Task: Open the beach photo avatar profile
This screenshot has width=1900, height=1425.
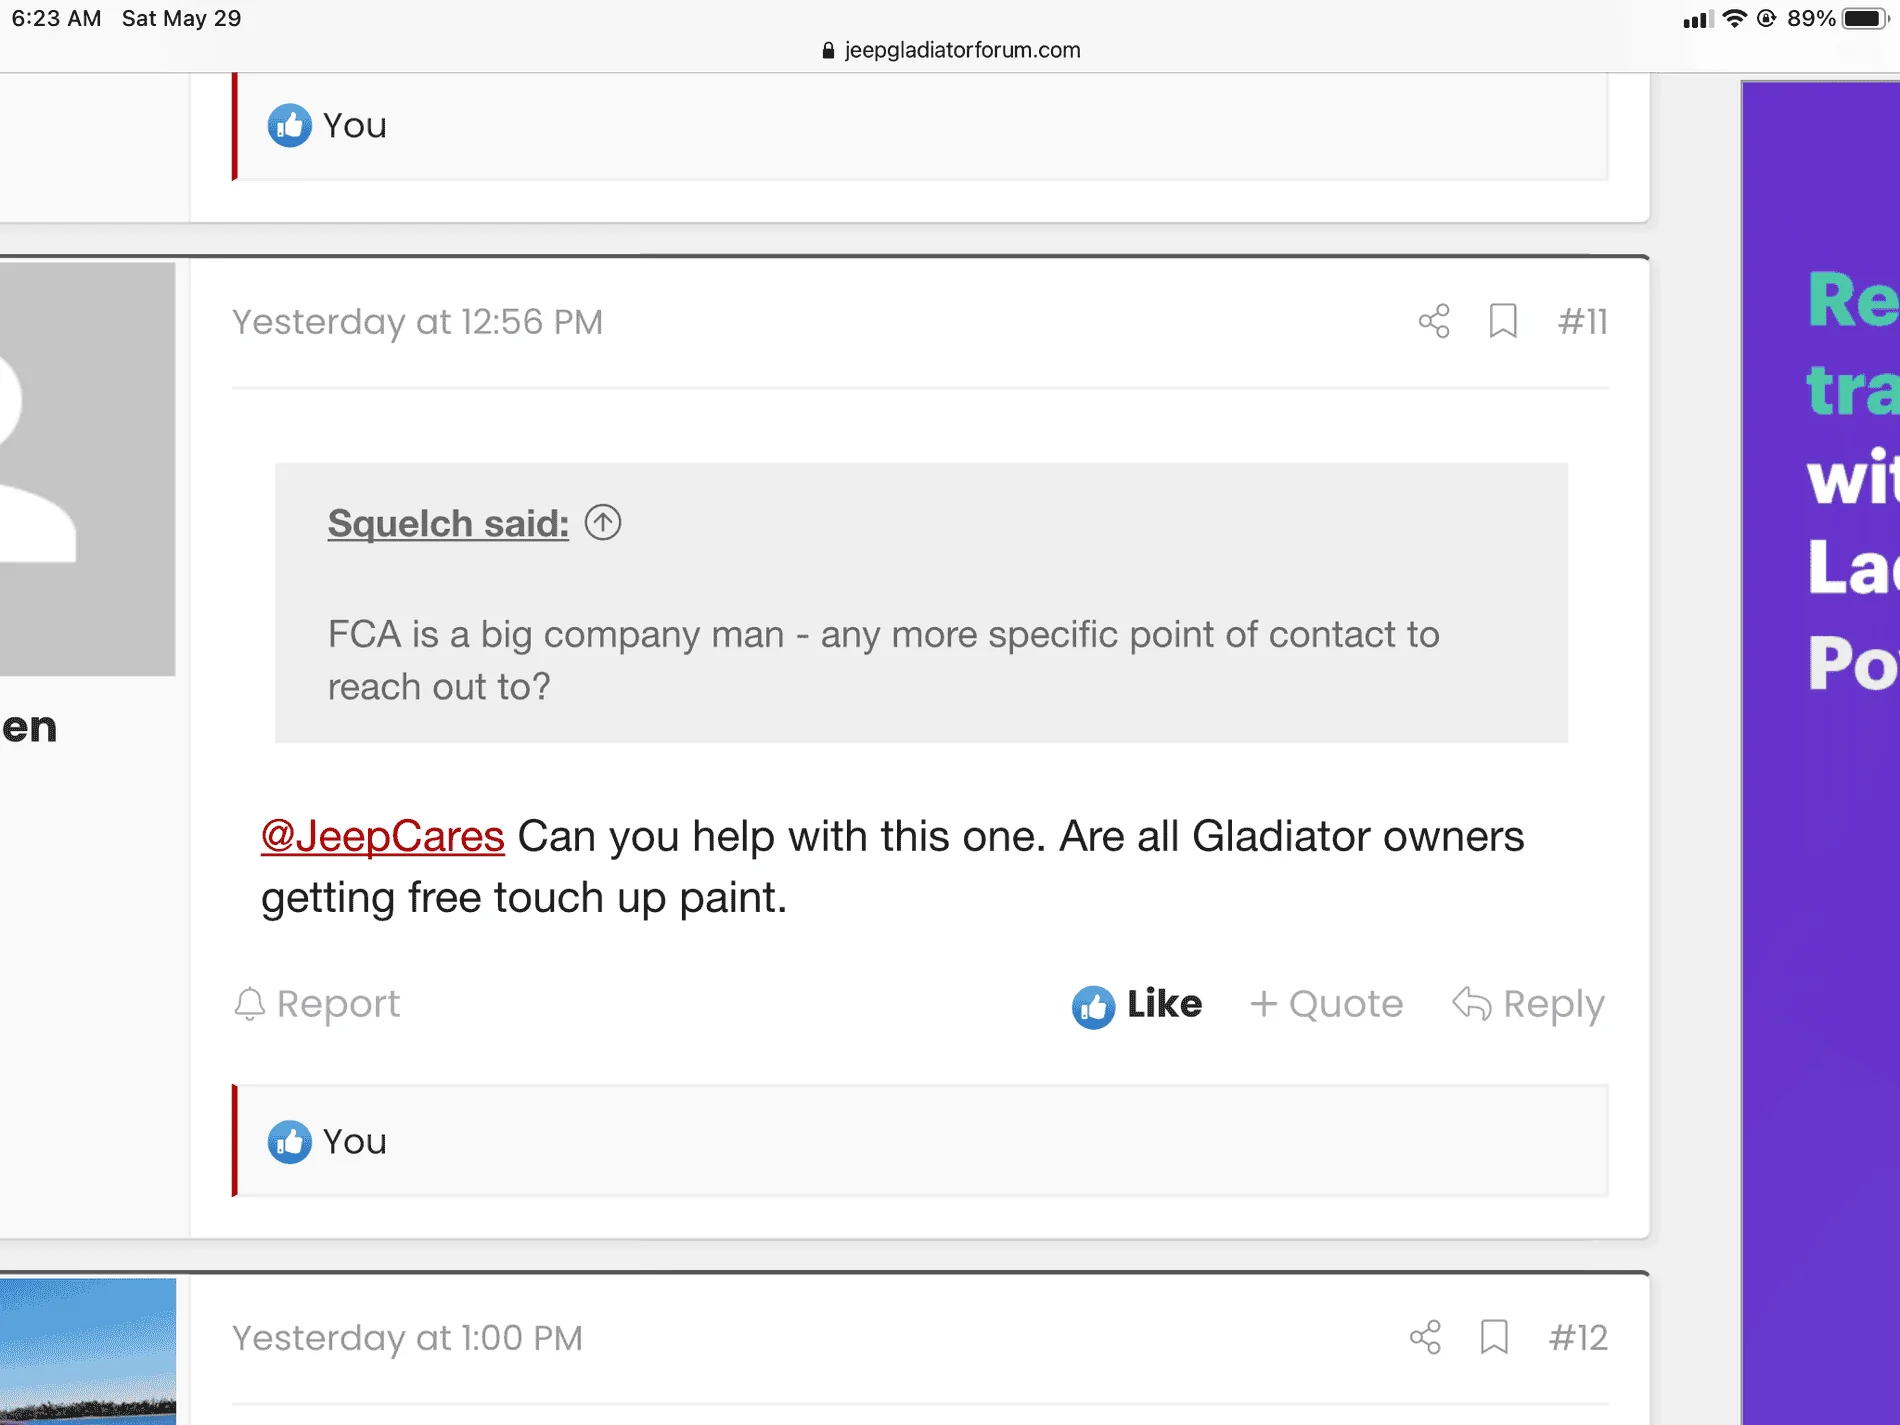Action: point(87,1351)
